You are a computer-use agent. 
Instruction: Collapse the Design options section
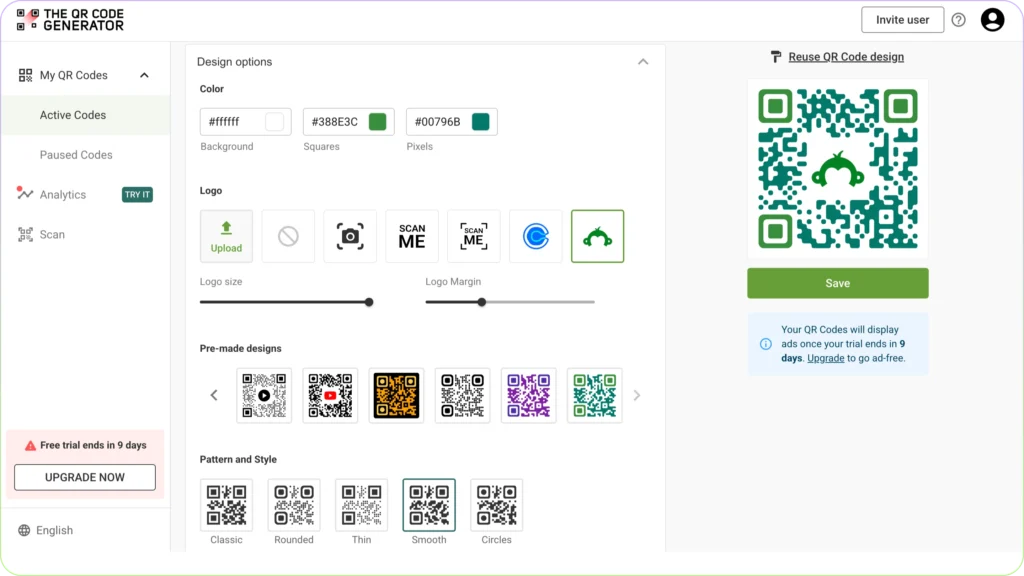tap(643, 61)
